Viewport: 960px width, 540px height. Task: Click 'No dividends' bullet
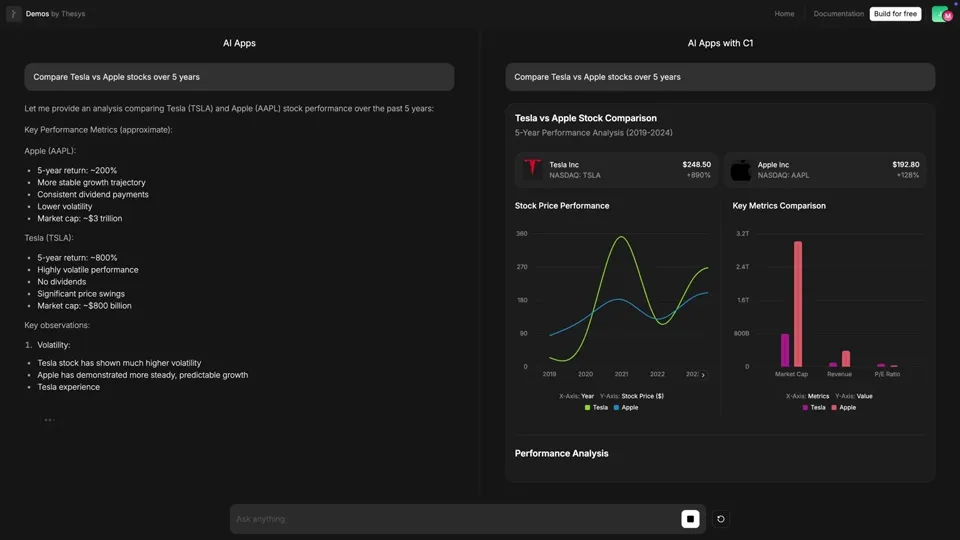62,282
